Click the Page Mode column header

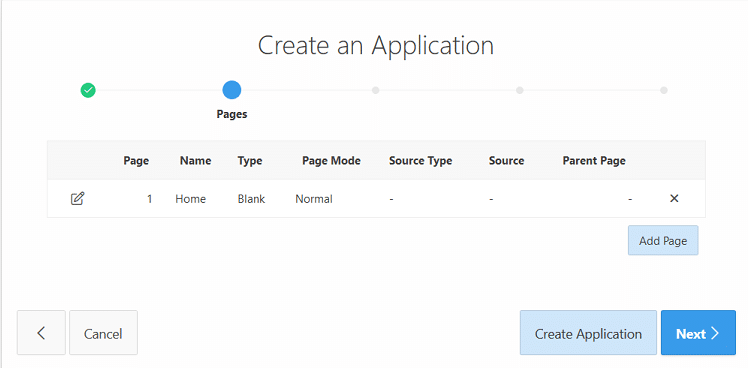coord(332,161)
